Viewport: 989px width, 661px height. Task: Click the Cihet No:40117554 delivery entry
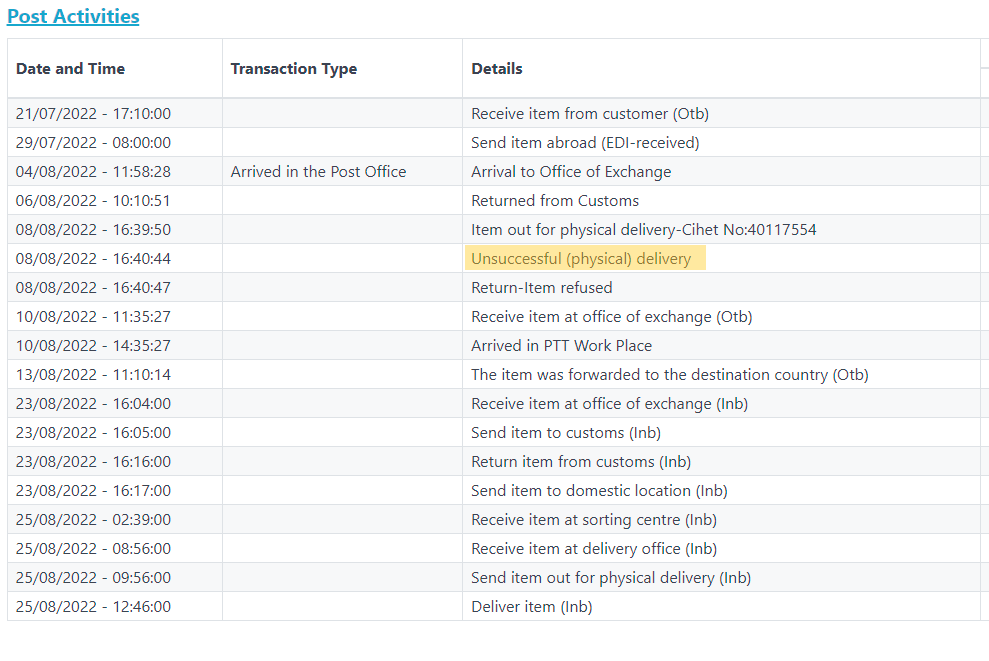tap(643, 230)
